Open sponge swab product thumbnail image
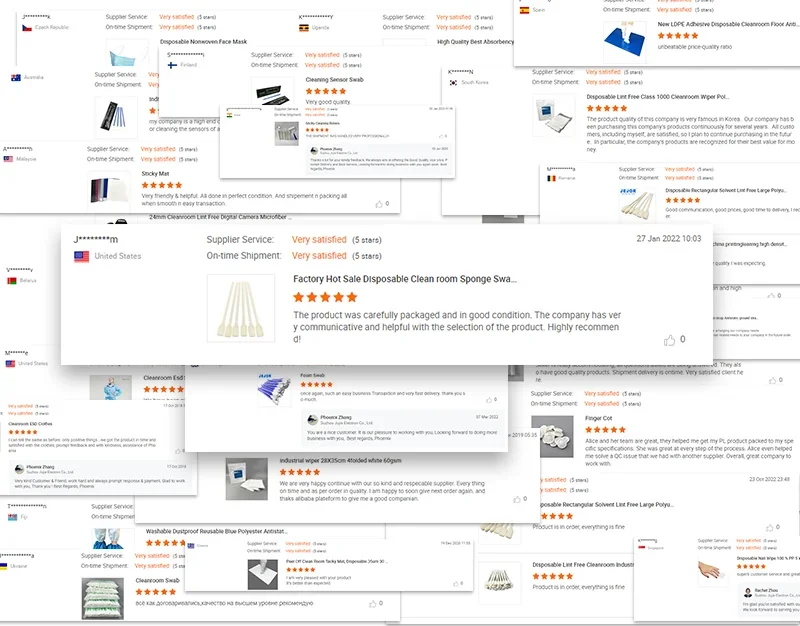This screenshot has width=800, height=626. [241, 308]
